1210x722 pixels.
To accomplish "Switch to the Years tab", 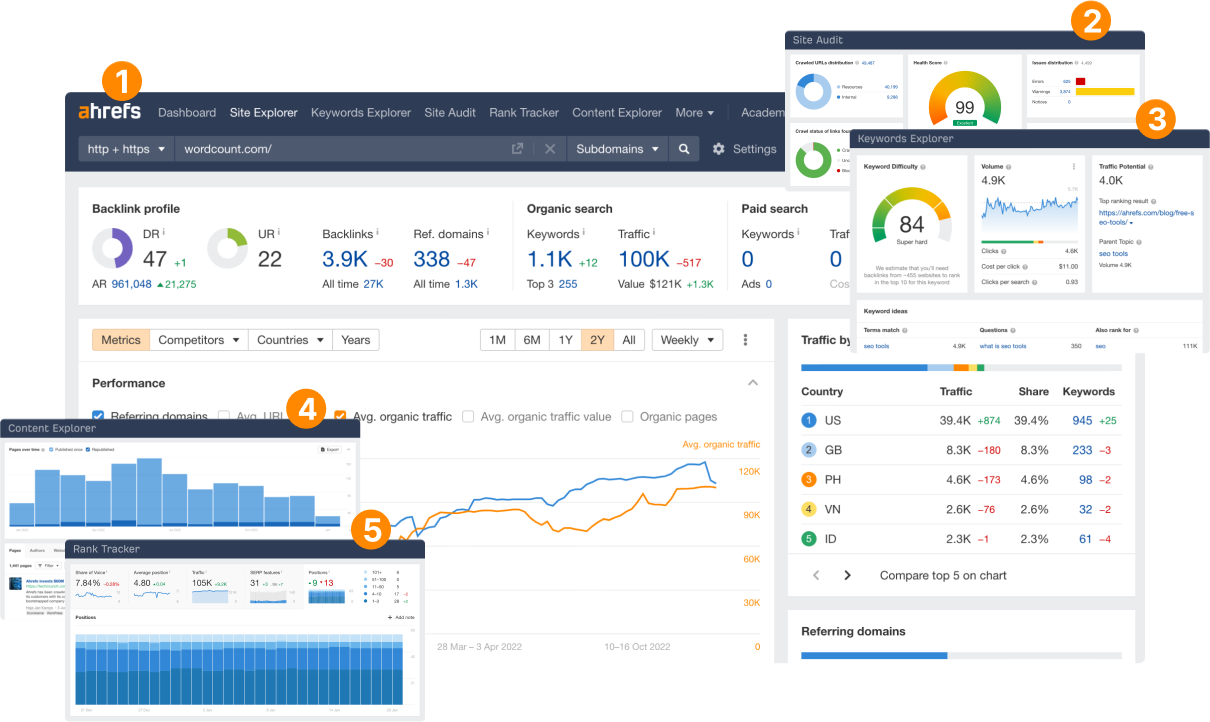I will click(x=356, y=340).
